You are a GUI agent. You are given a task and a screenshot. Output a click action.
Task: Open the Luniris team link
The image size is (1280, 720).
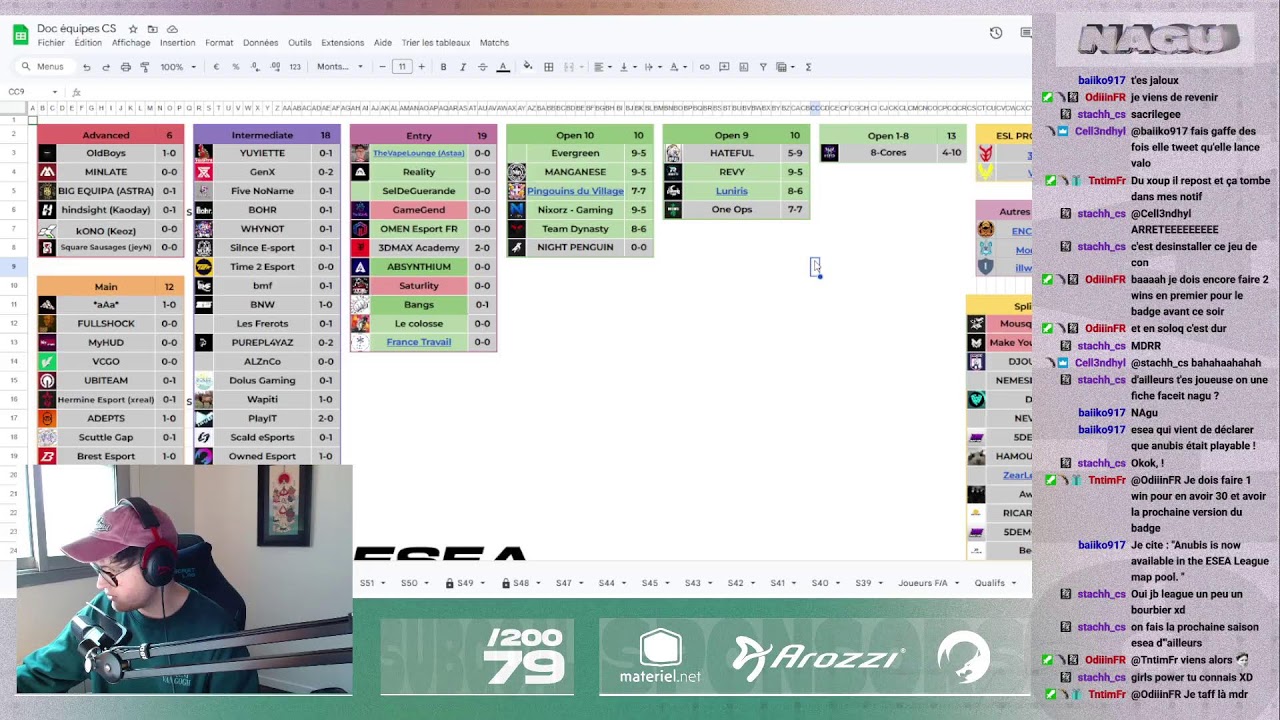[x=732, y=191]
